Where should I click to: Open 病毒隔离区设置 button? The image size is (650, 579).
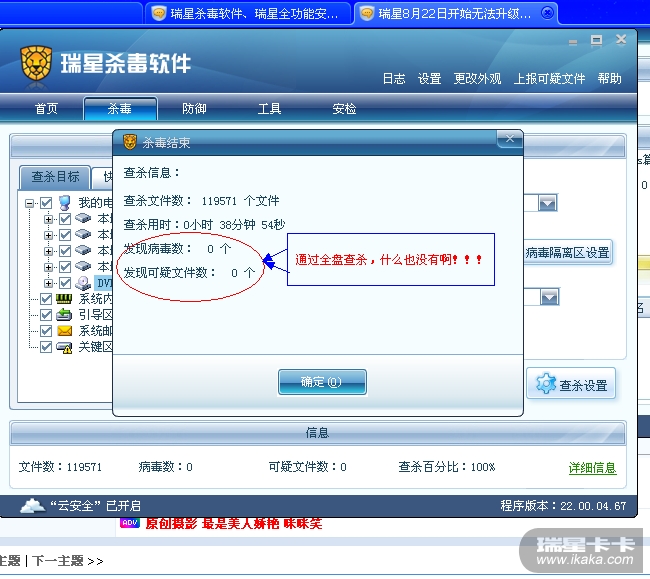567,252
